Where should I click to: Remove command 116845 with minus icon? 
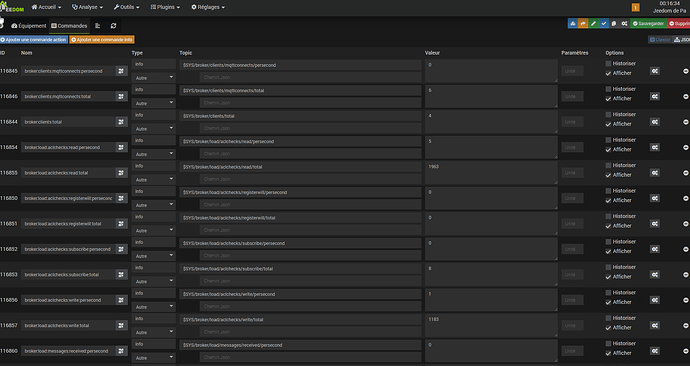coord(686,71)
